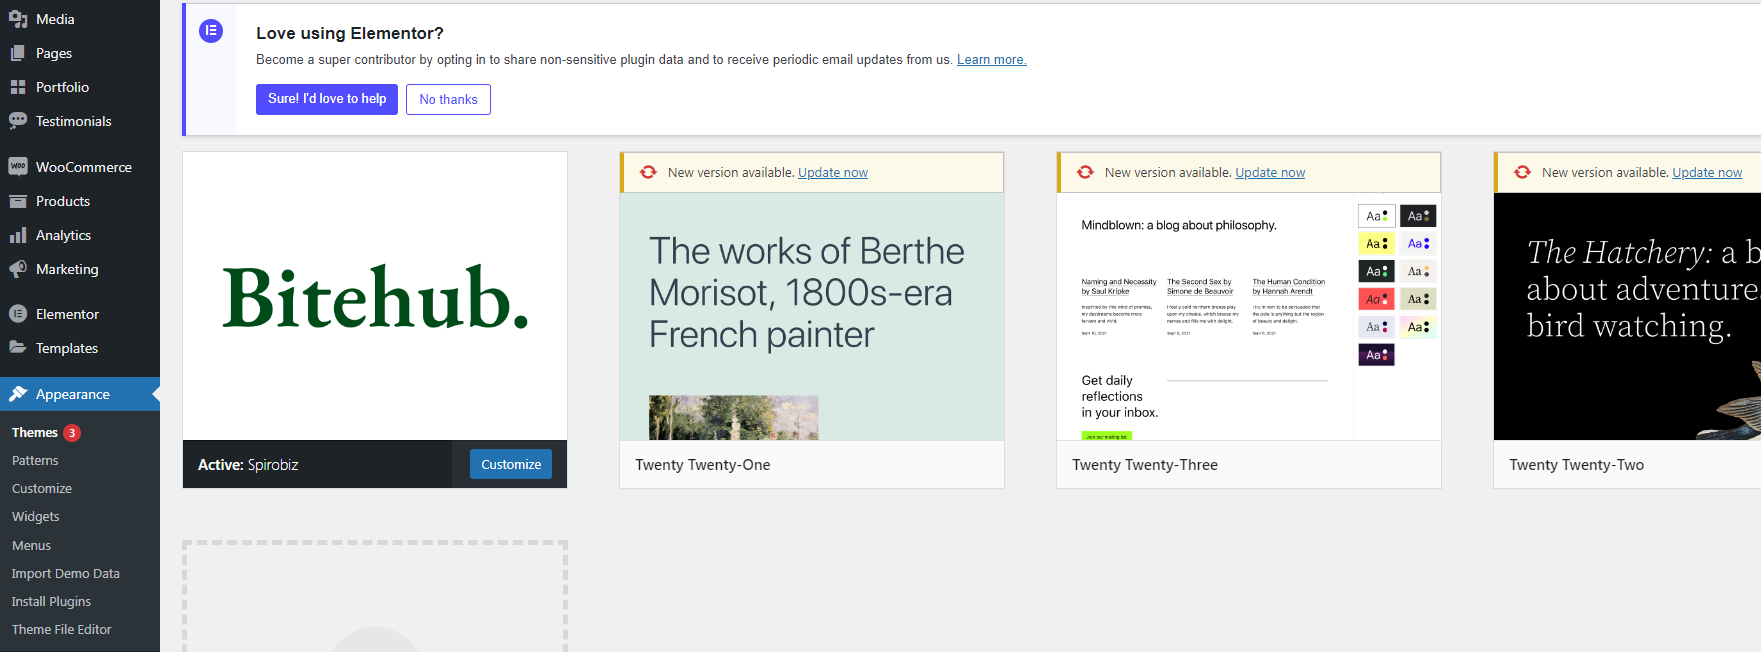This screenshot has height=652, width=1761.
Task: Open the Marketing menu
Action: tap(80, 269)
